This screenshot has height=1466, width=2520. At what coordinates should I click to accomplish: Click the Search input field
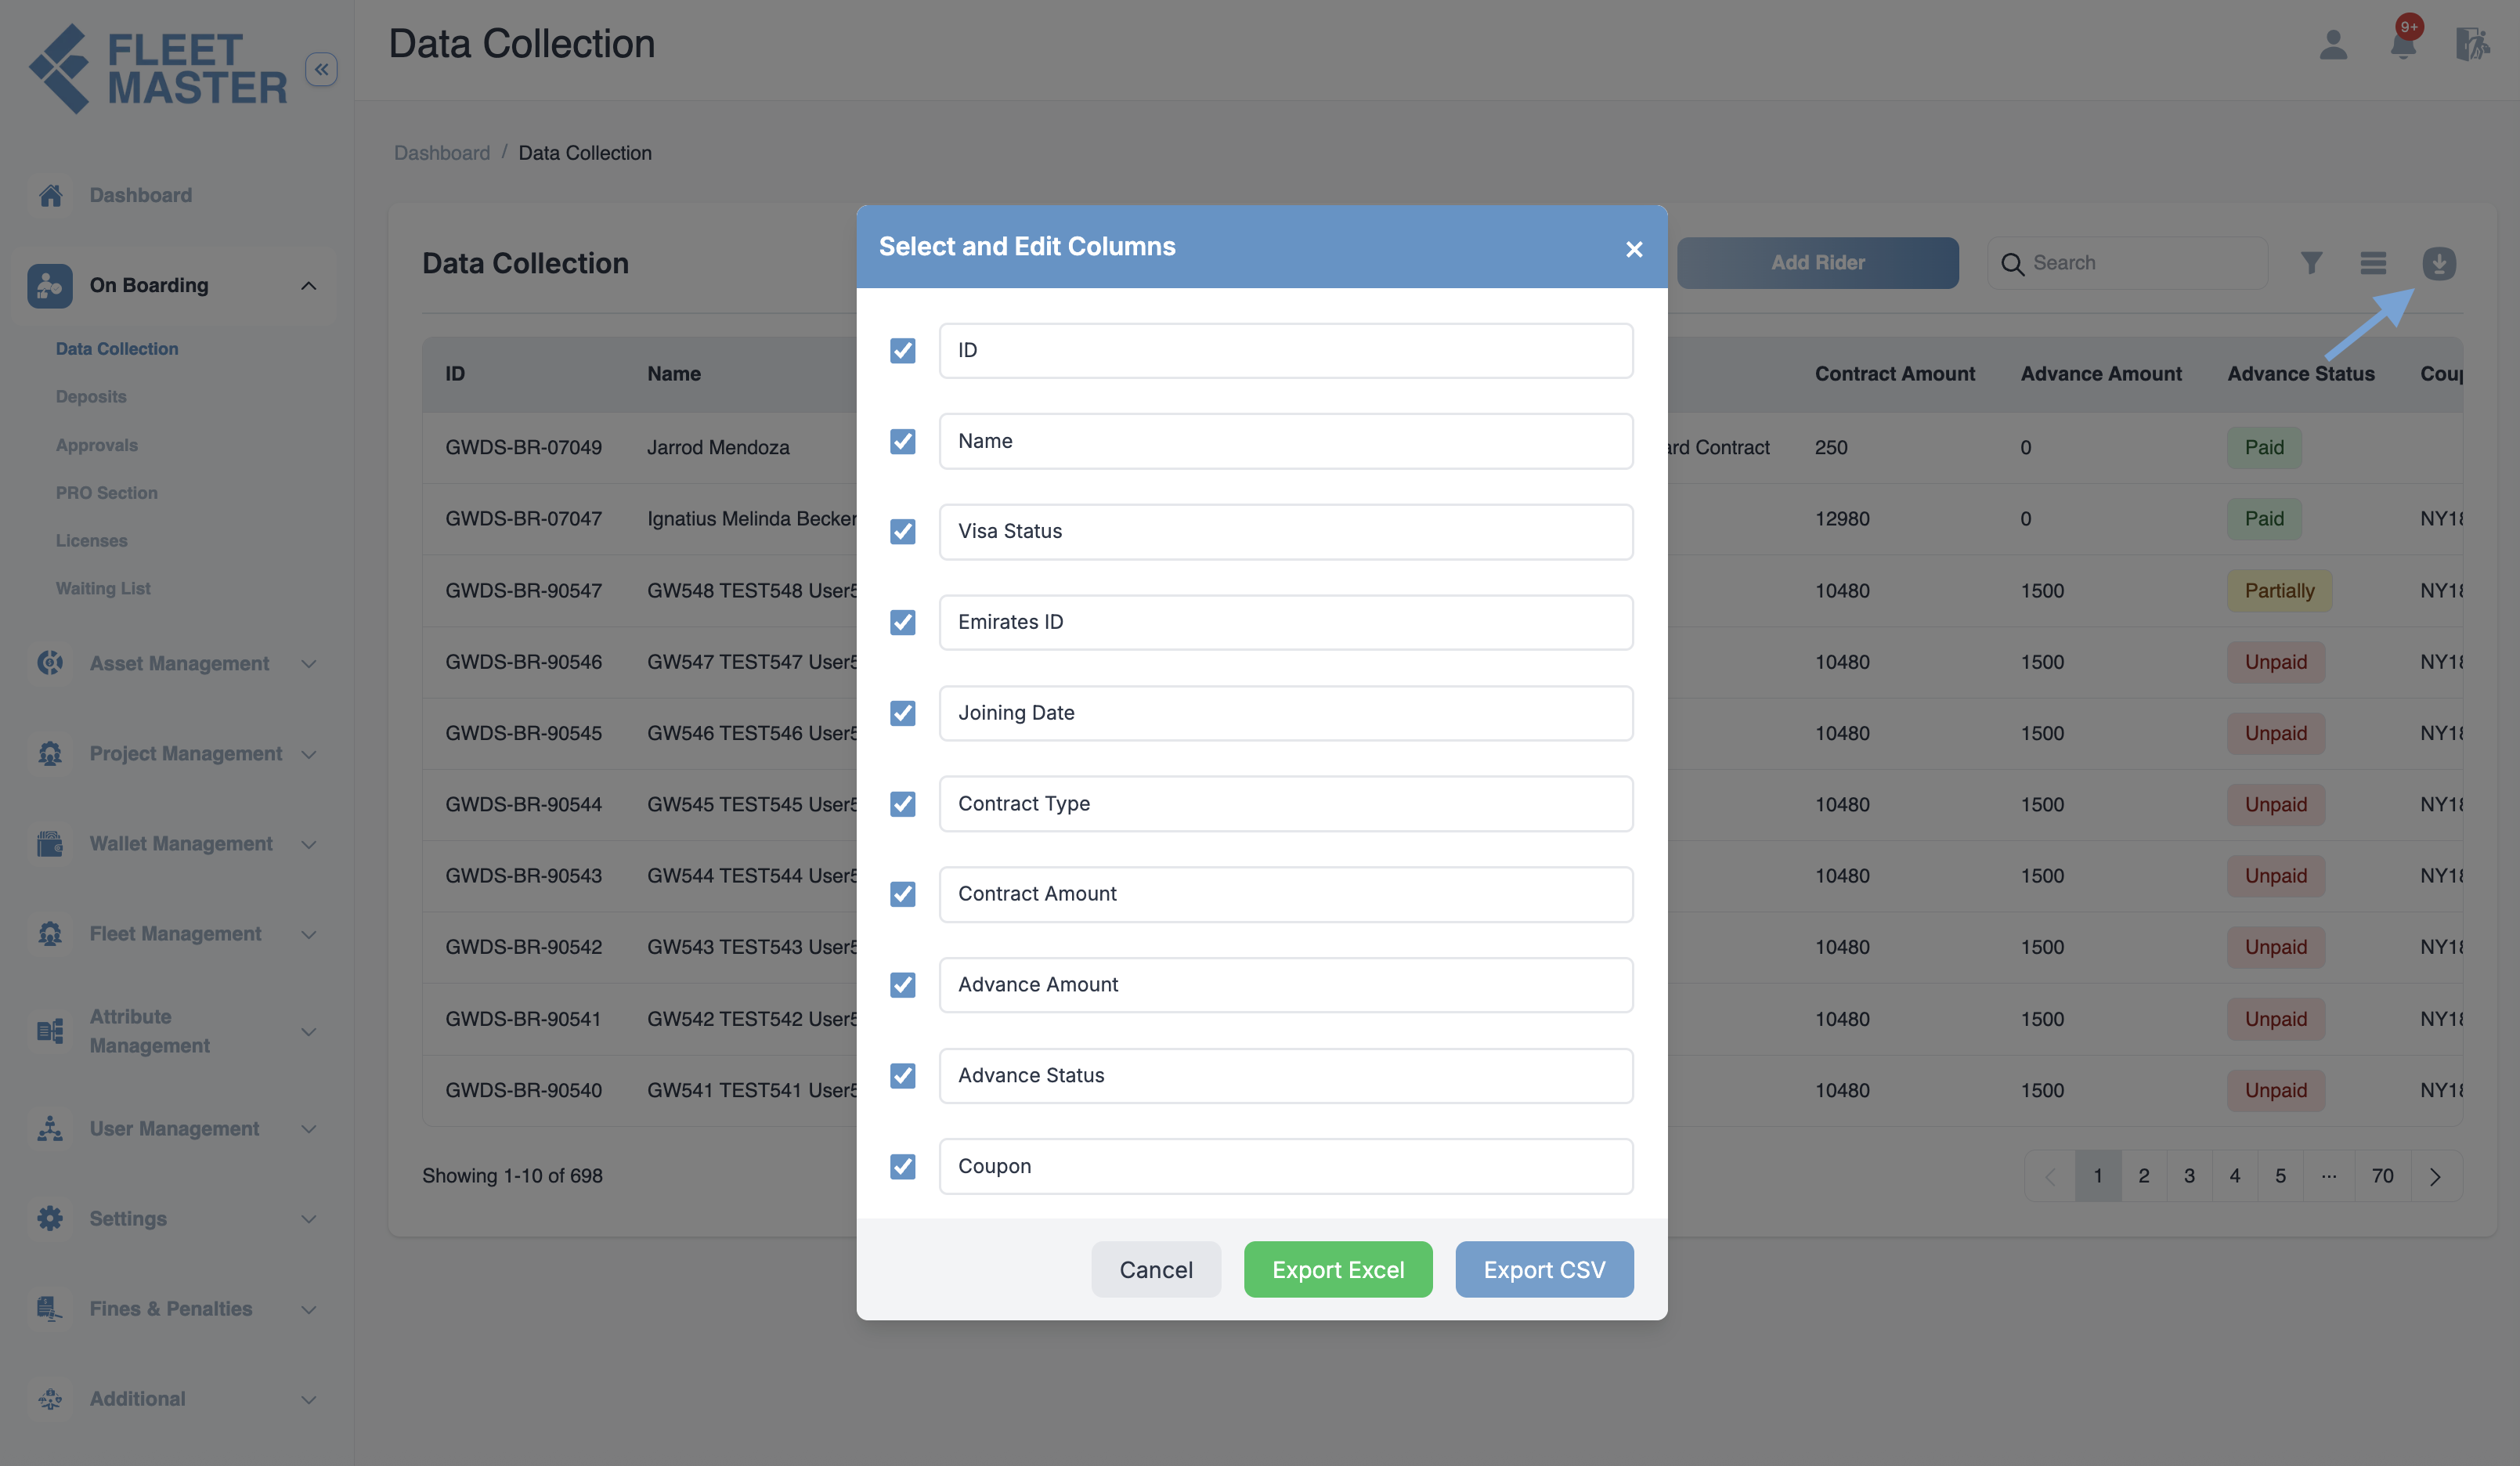pos(2127,263)
